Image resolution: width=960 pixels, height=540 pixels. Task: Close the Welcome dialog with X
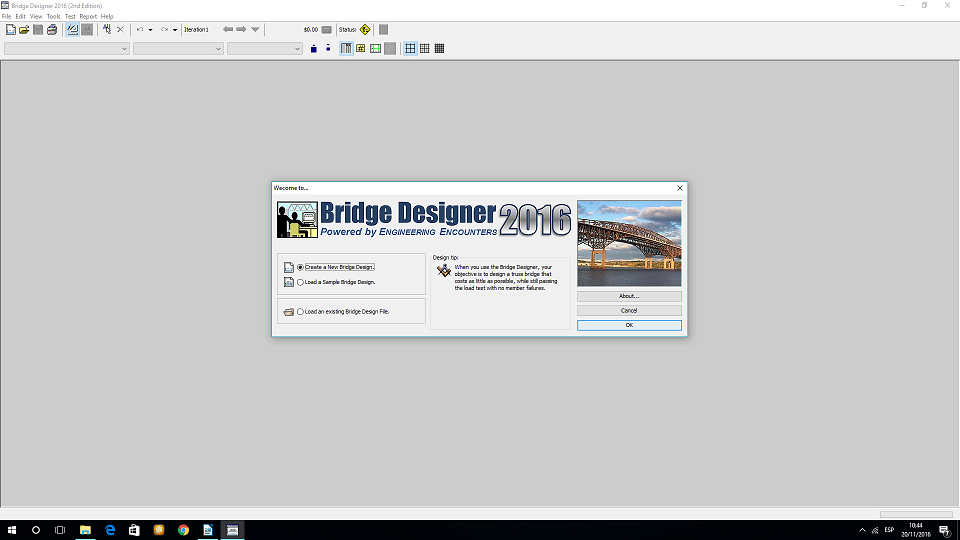click(x=680, y=188)
